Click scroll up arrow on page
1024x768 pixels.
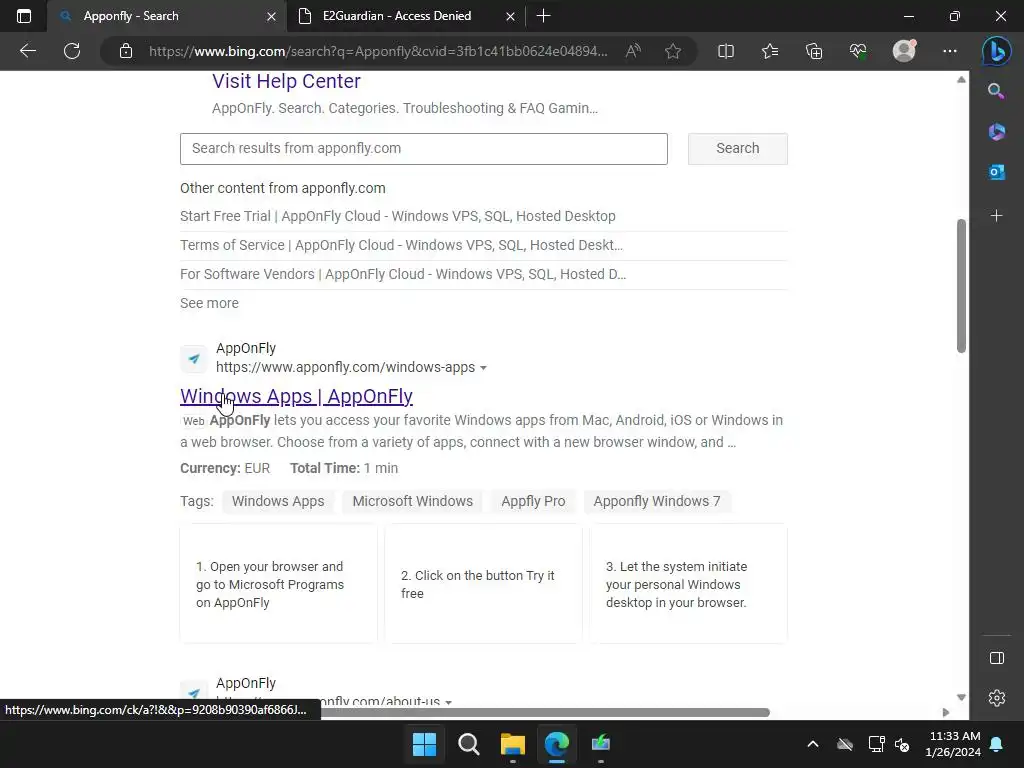pos(961,80)
